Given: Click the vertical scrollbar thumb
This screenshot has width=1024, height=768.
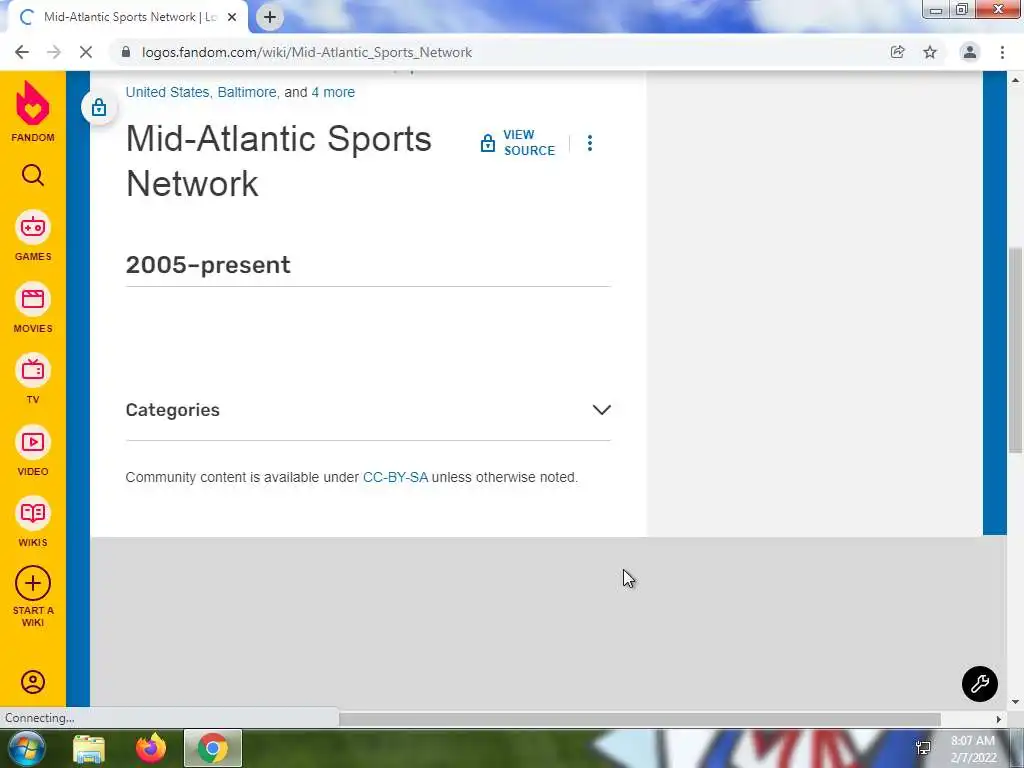Looking at the screenshot, I should pyautogui.click(x=1015, y=350).
